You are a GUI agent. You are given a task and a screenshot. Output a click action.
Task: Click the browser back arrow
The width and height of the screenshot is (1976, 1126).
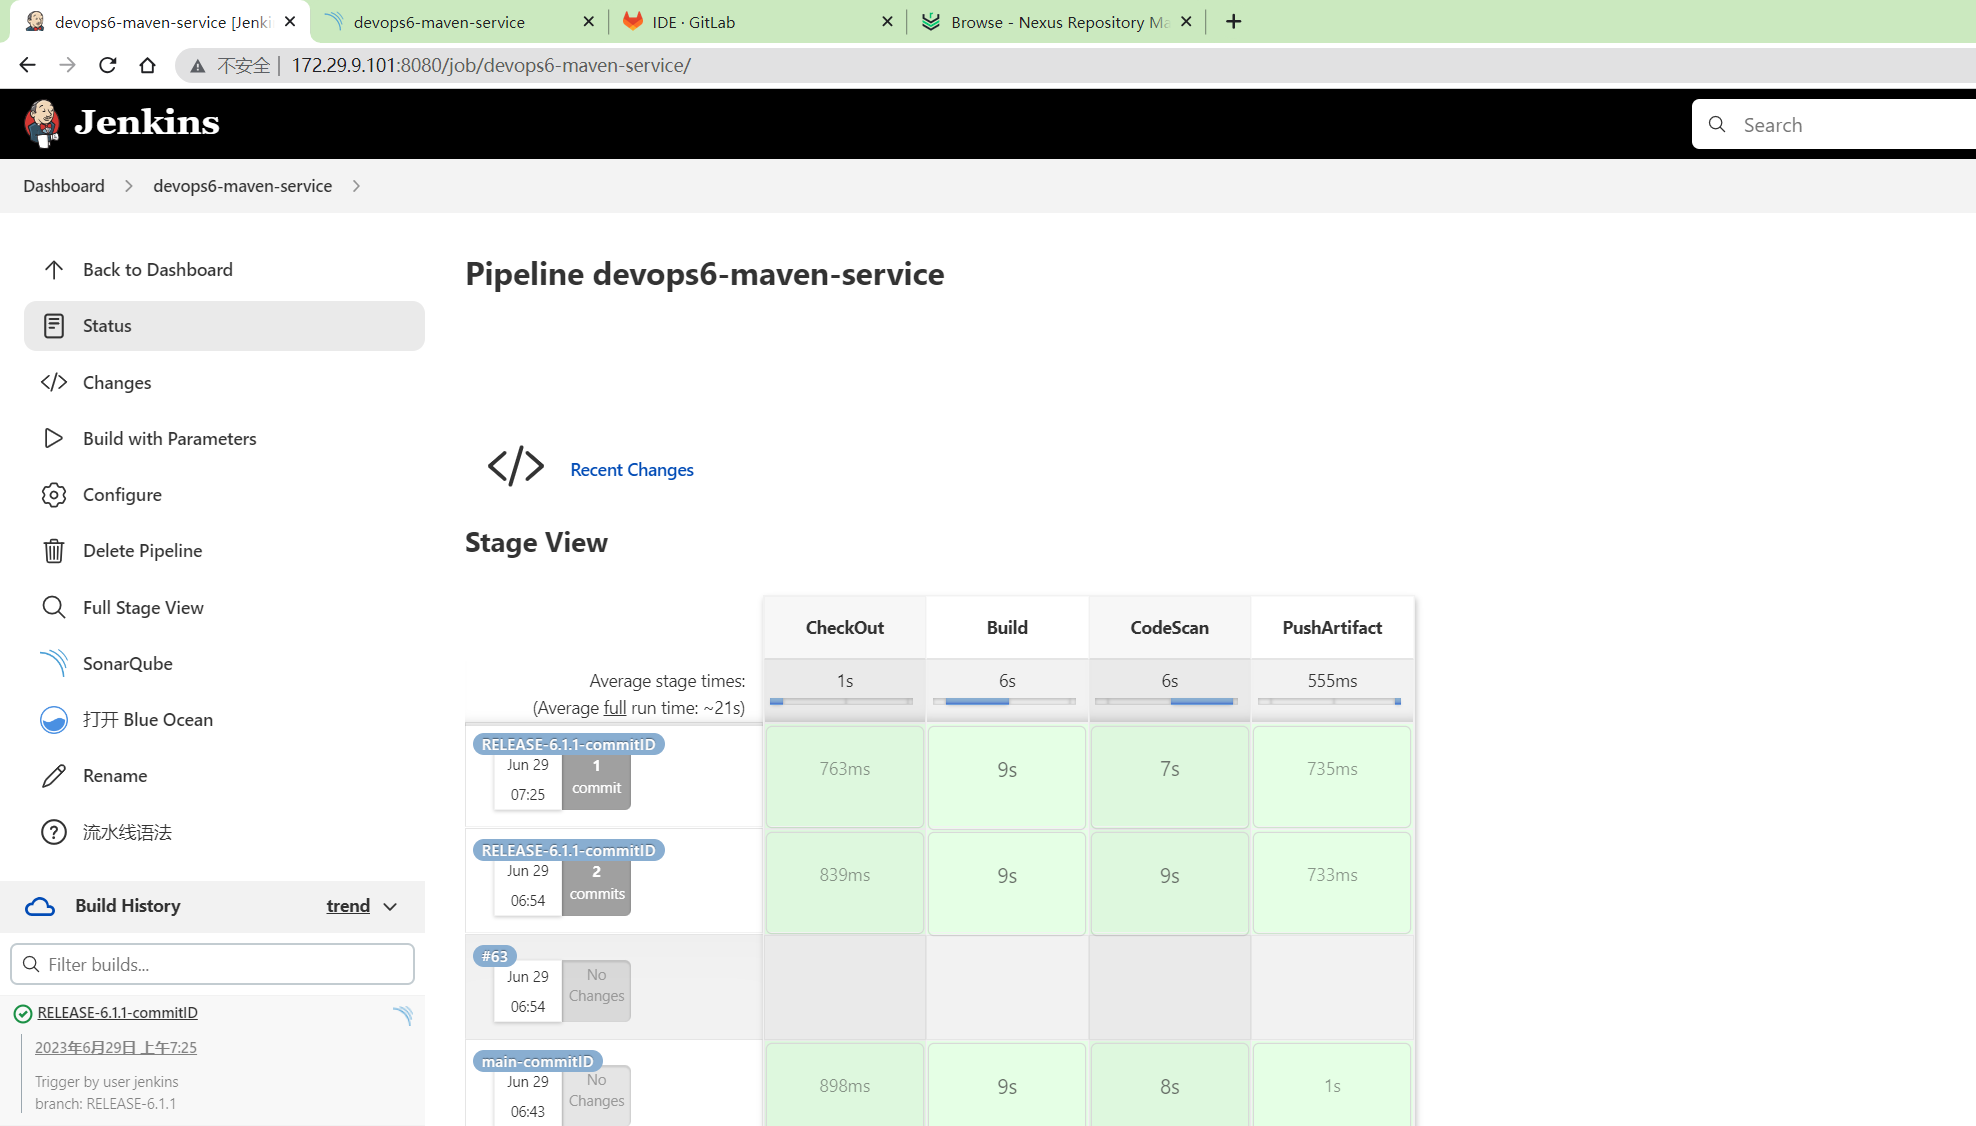pos(27,65)
